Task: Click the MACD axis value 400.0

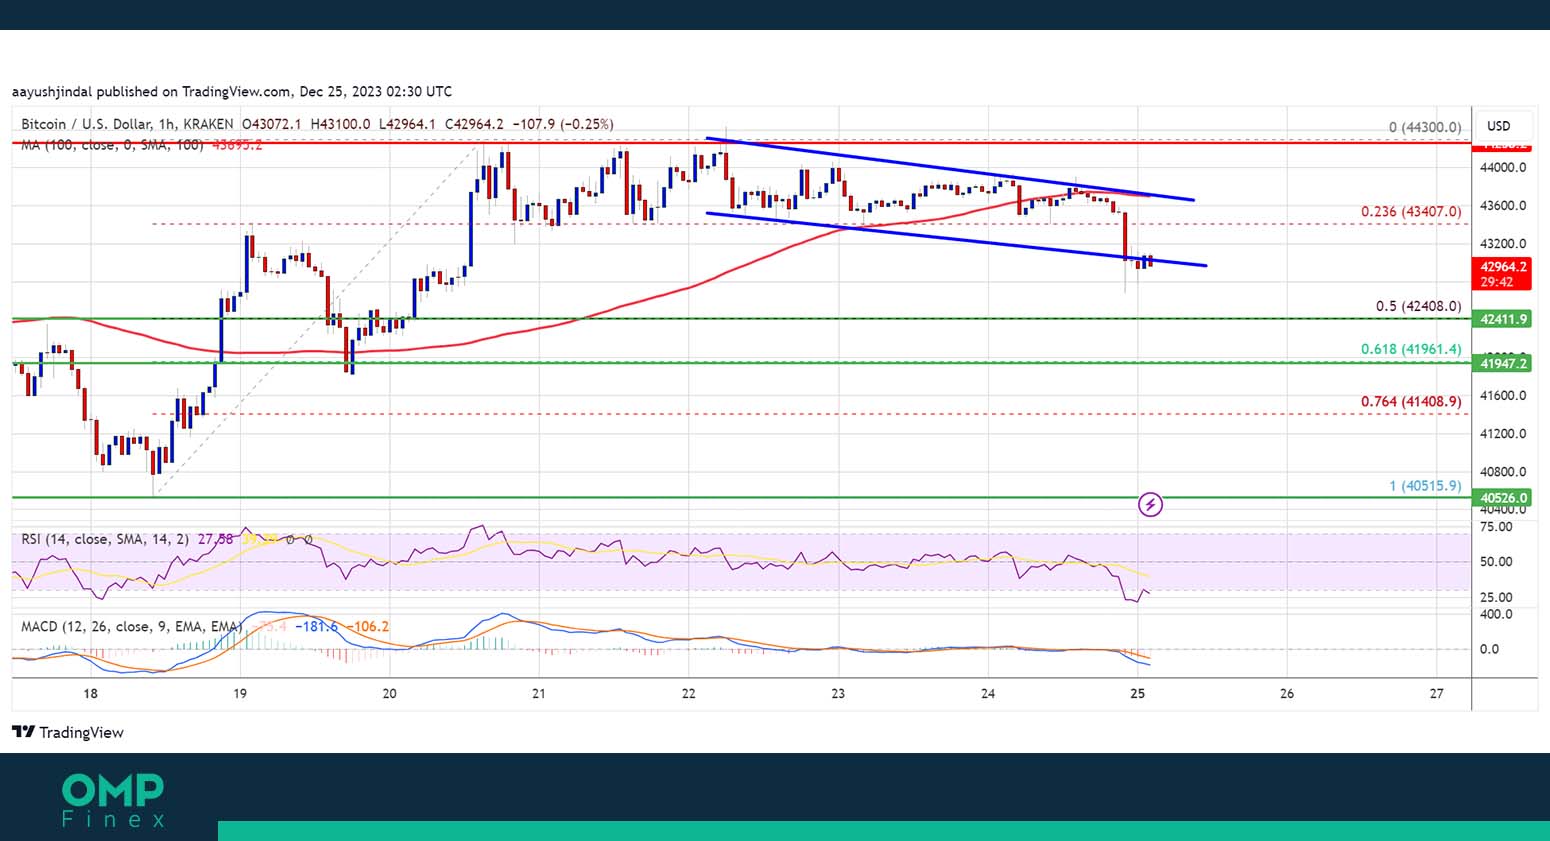Action: (x=1496, y=614)
